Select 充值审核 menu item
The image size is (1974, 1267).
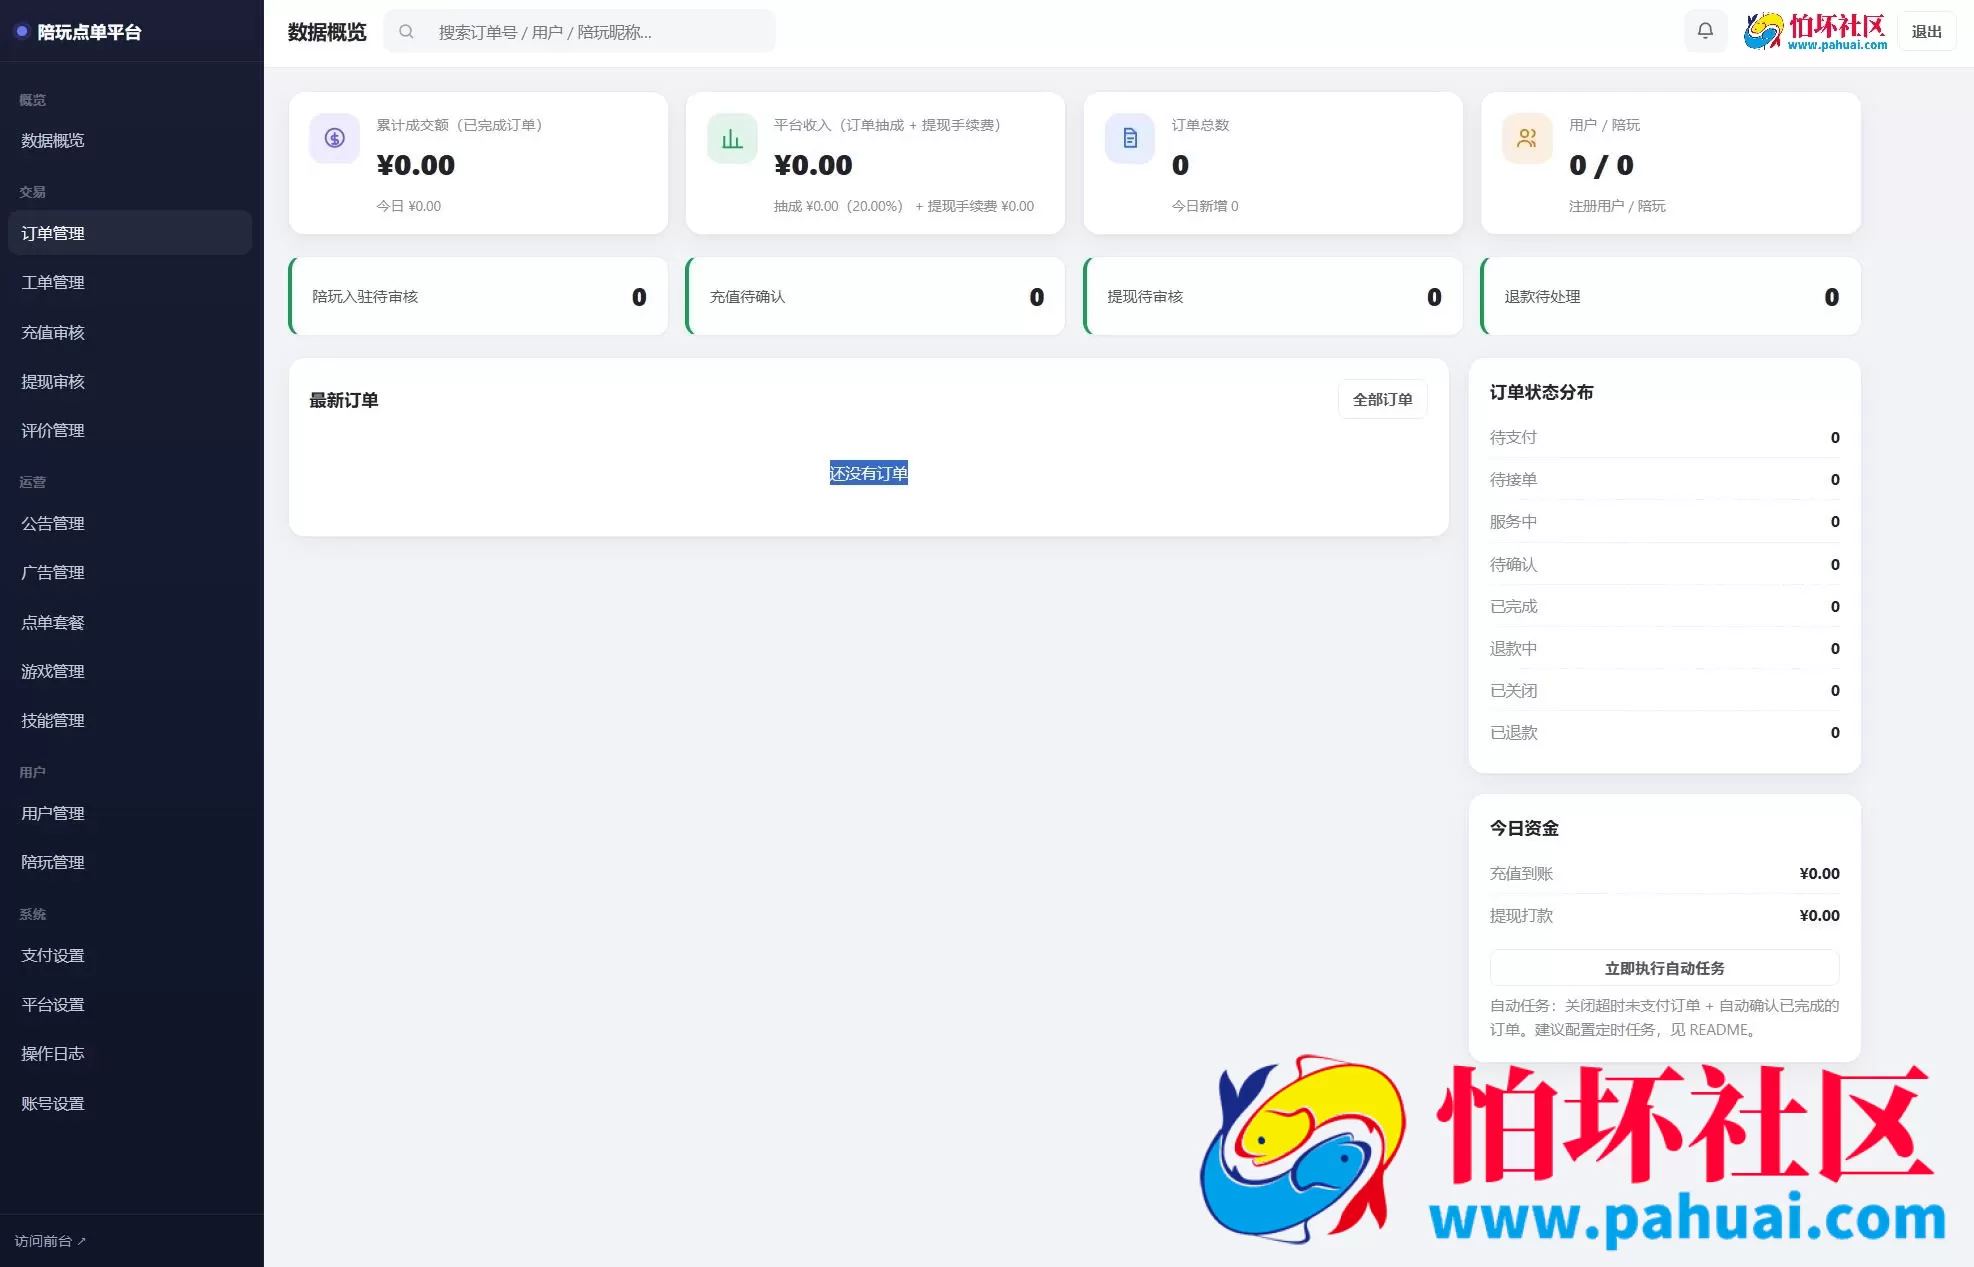130,332
